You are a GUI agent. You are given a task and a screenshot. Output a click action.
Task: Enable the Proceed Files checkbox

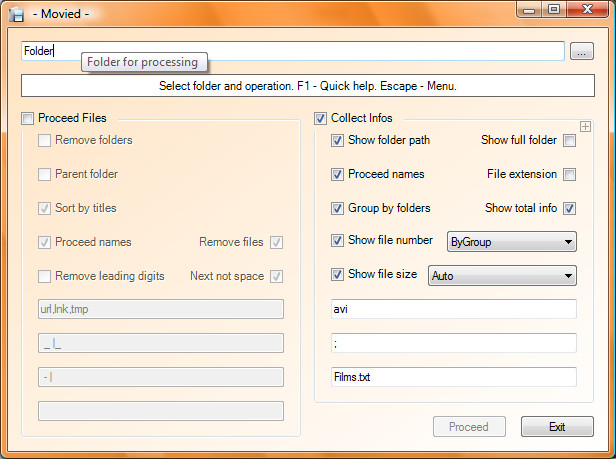coord(28,118)
